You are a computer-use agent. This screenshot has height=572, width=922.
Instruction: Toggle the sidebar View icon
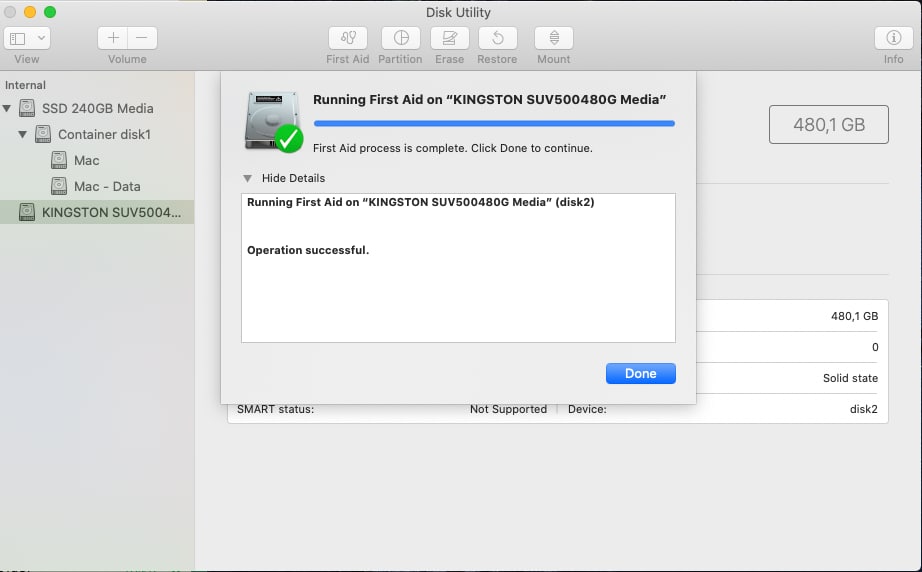[x=18, y=38]
